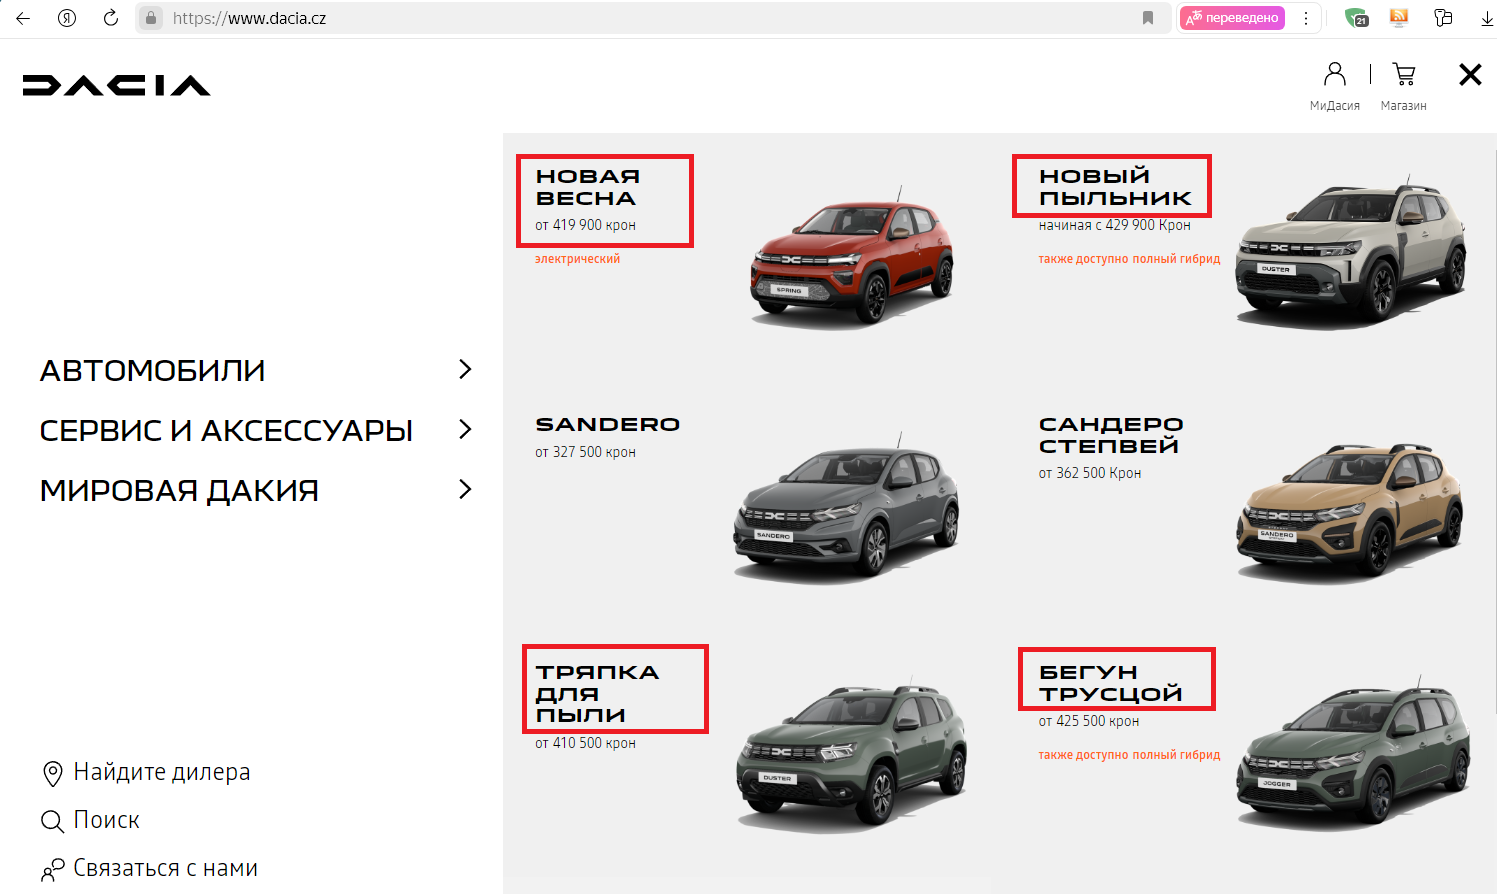The width and height of the screenshot is (1497, 894).
Task: Open the Магазин shopping cart icon
Action: (x=1404, y=74)
